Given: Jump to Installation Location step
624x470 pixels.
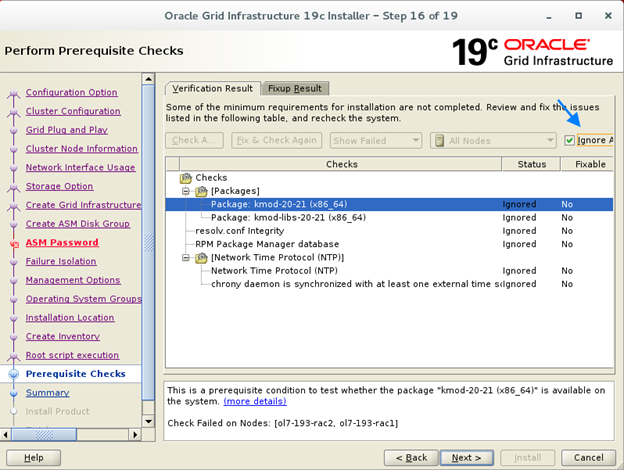Looking at the screenshot, I should [x=70, y=318].
